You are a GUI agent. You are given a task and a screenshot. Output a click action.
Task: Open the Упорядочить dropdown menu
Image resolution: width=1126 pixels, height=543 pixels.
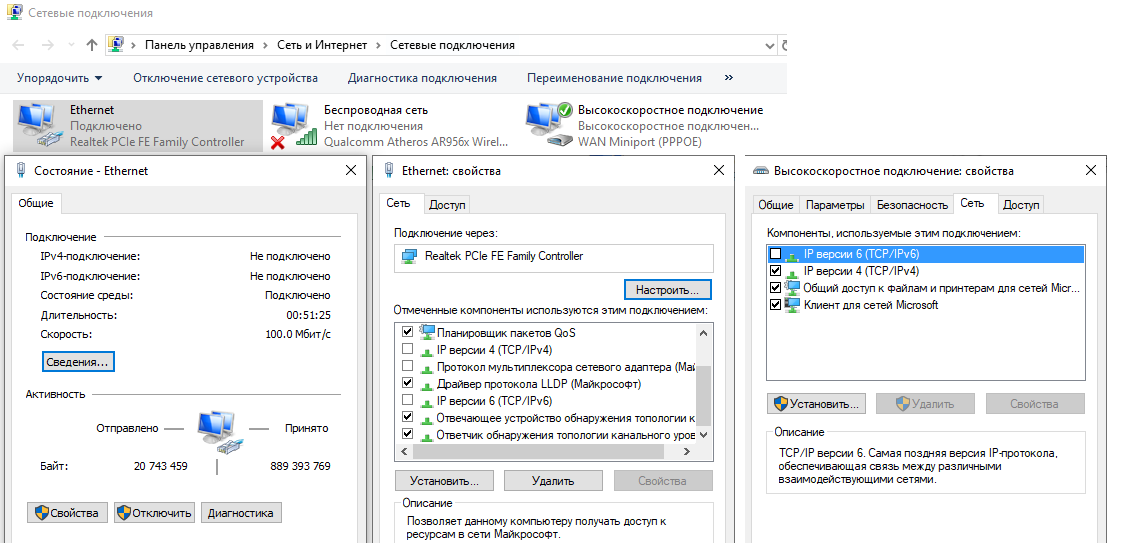[x=60, y=78]
